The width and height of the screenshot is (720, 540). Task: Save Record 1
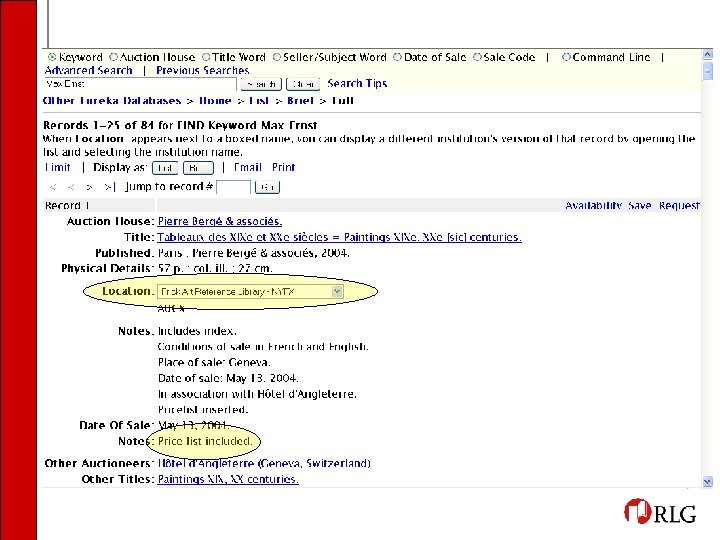coord(640,205)
